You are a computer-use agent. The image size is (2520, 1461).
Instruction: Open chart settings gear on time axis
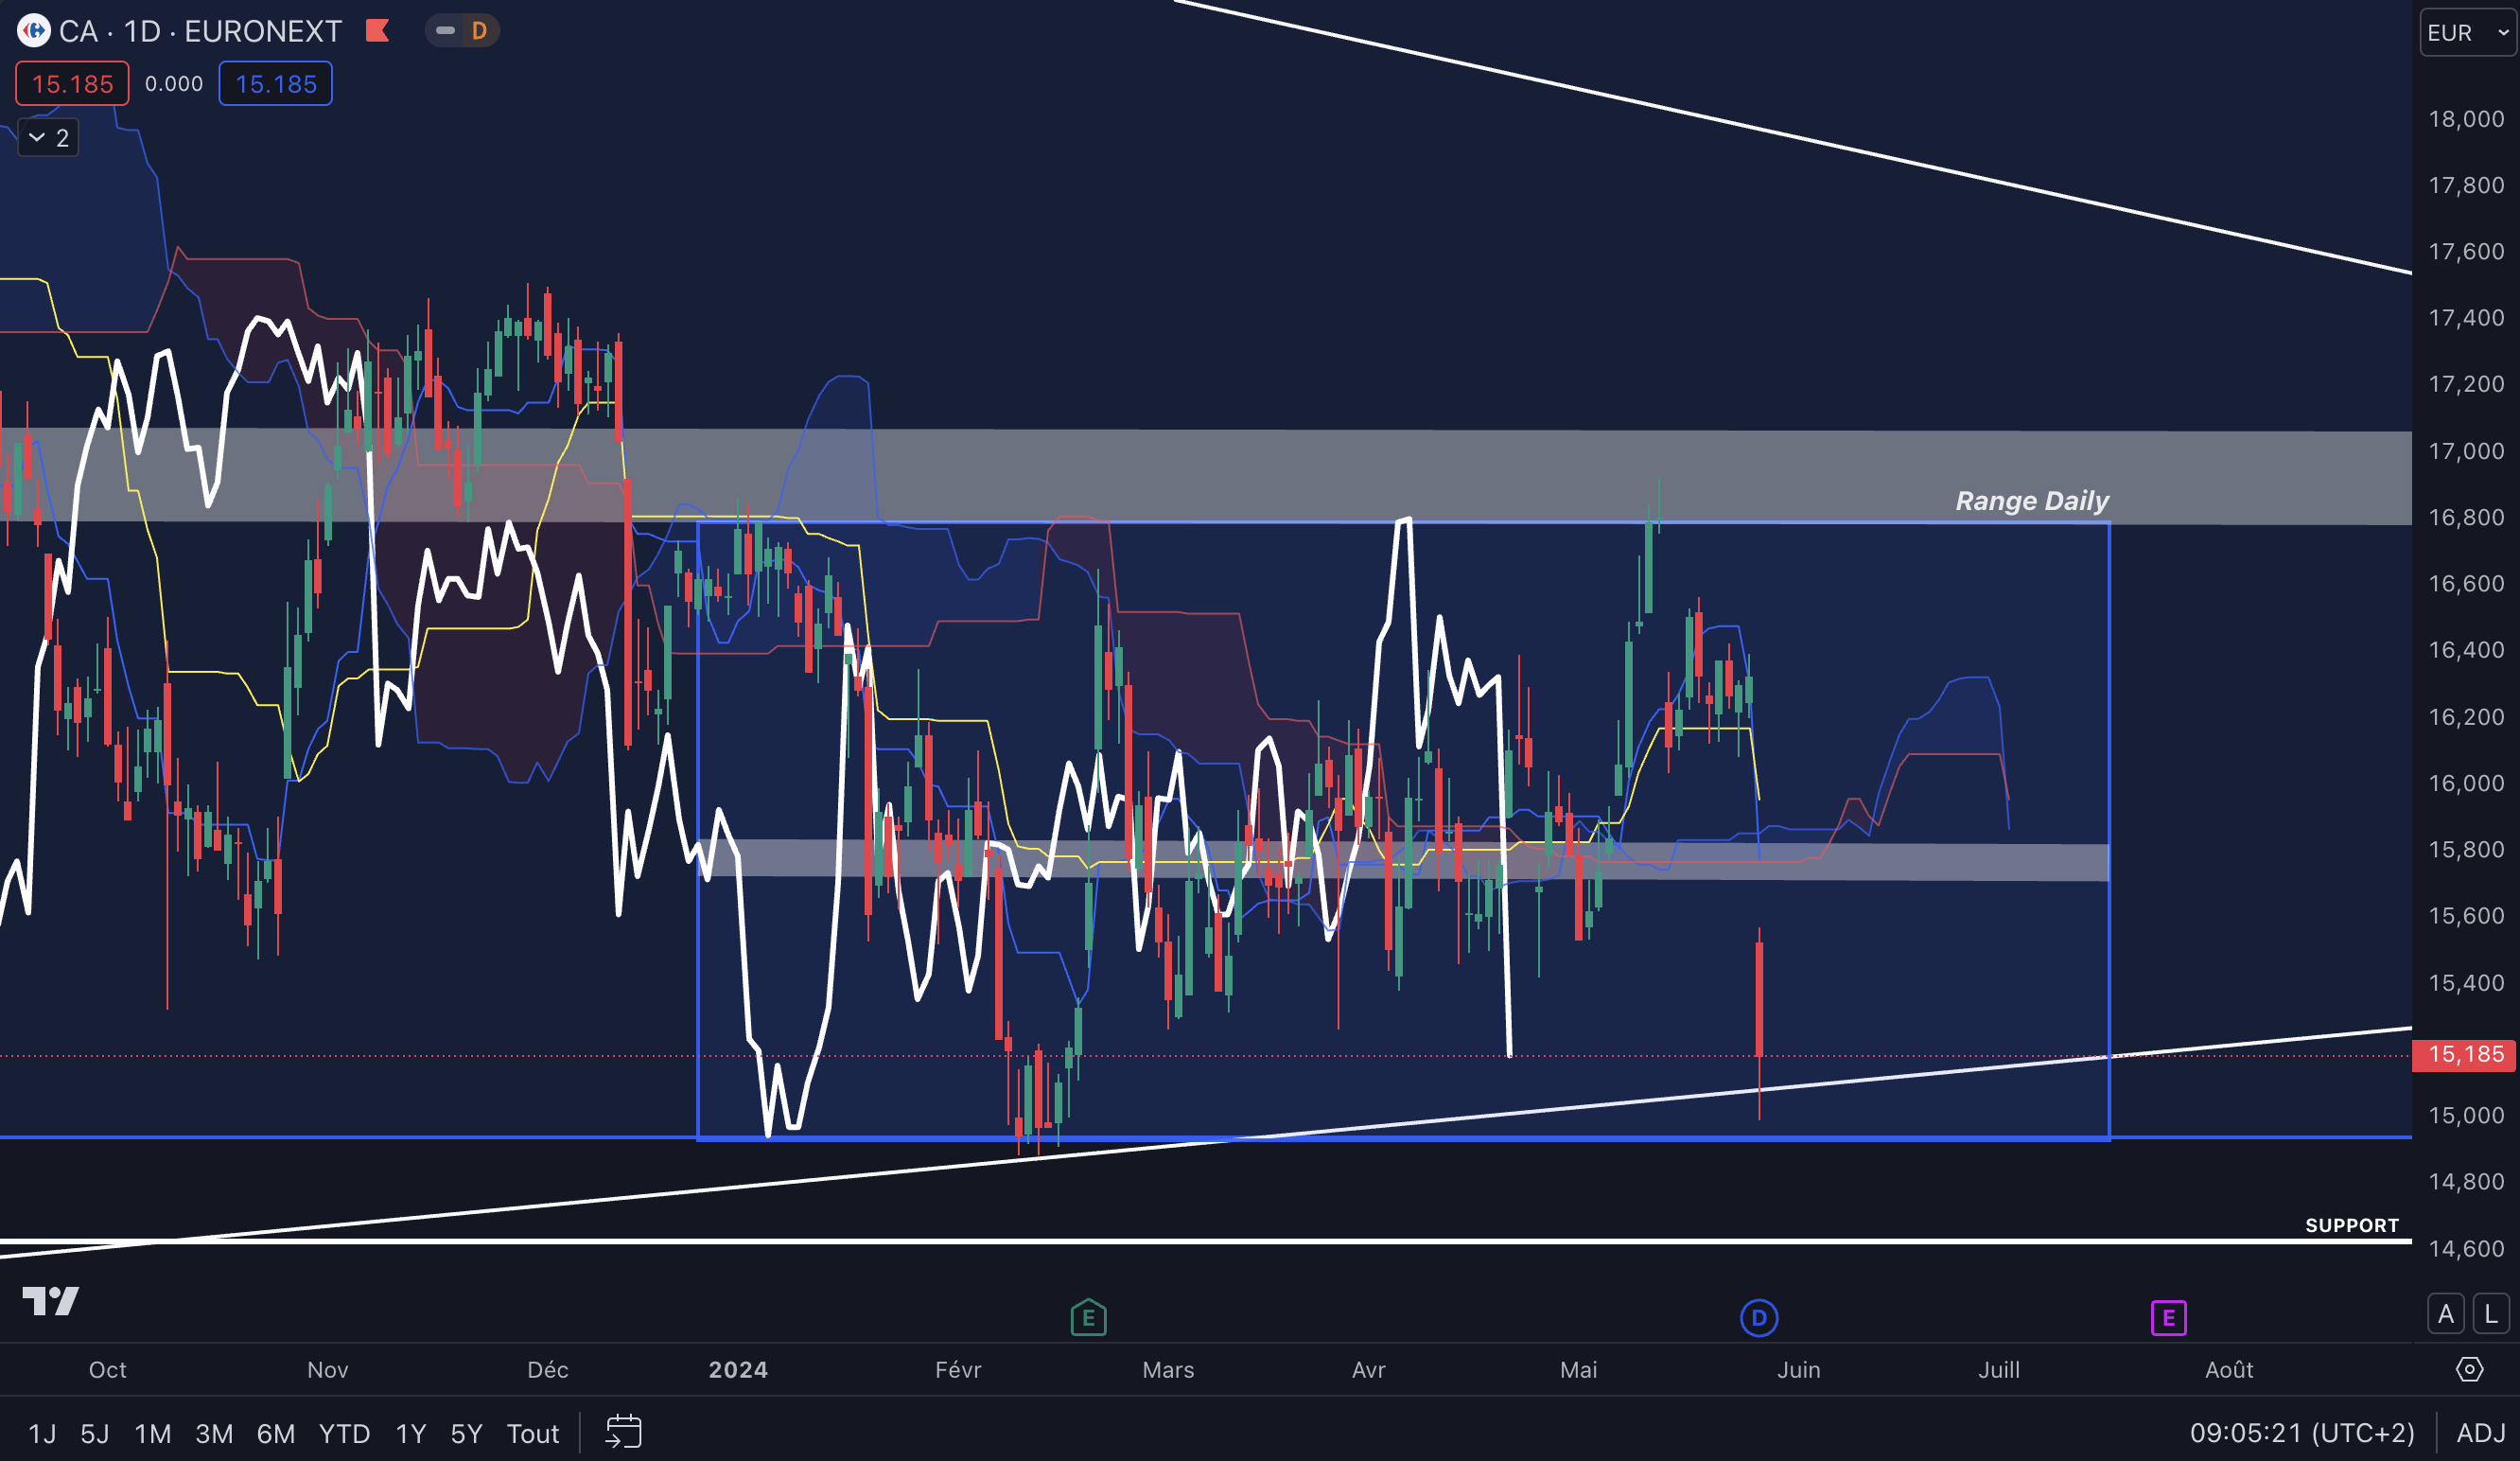(2469, 1369)
